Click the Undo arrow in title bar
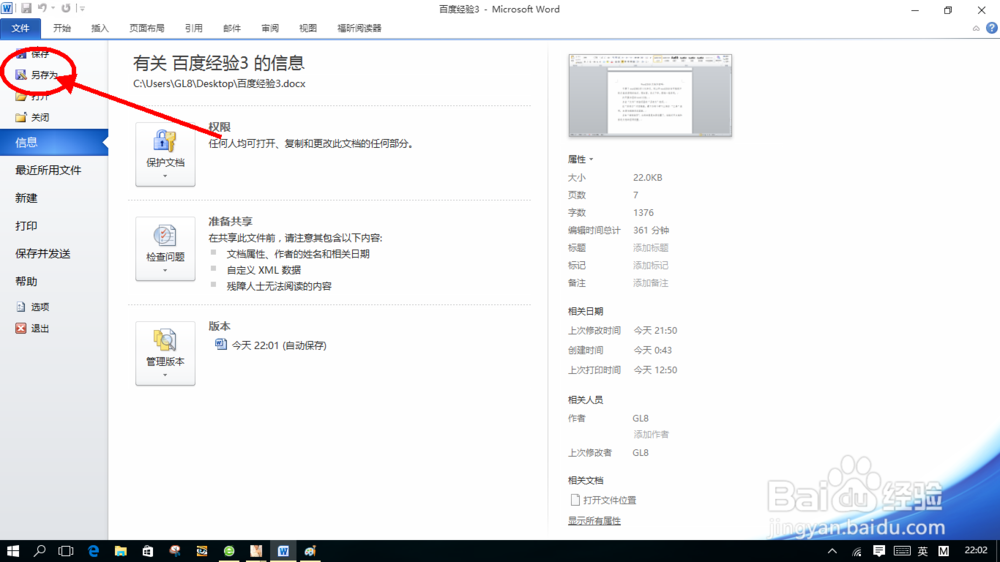1000x562 pixels. click(42, 8)
